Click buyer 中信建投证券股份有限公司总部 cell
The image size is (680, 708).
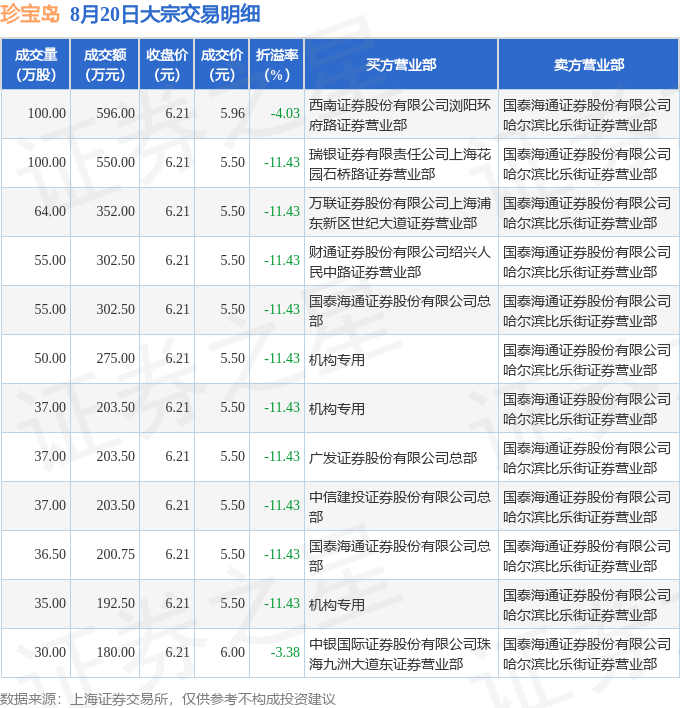click(x=400, y=507)
